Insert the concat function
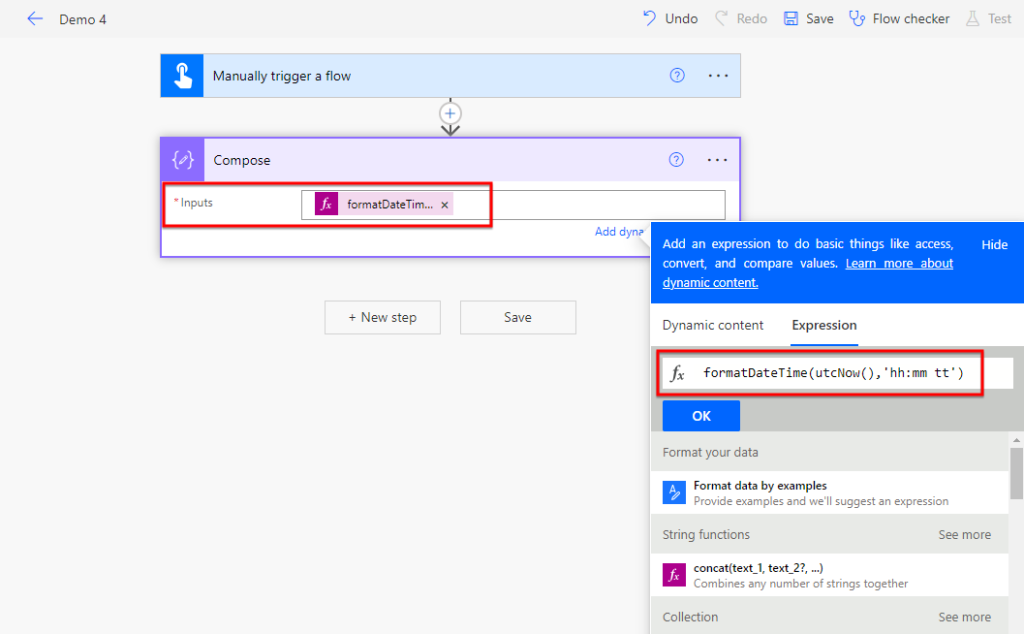The width and height of the screenshot is (1024, 634). pos(829,575)
